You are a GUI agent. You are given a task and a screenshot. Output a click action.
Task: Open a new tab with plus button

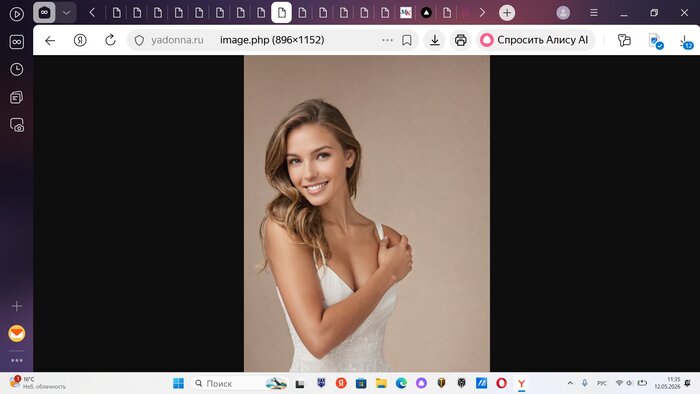507,13
